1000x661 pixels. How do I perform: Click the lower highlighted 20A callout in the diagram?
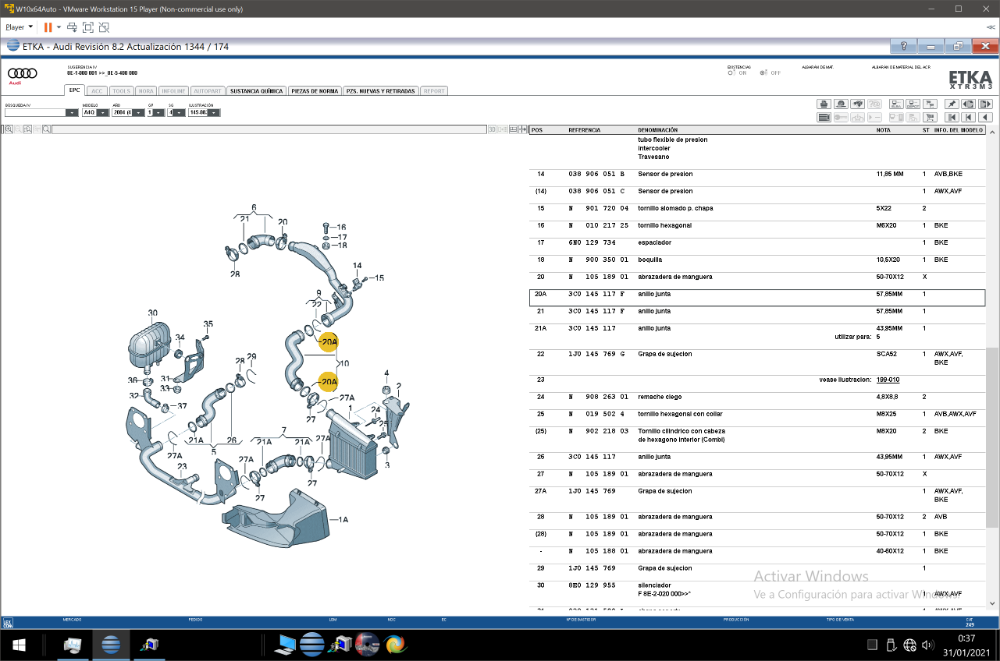(x=328, y=382)
